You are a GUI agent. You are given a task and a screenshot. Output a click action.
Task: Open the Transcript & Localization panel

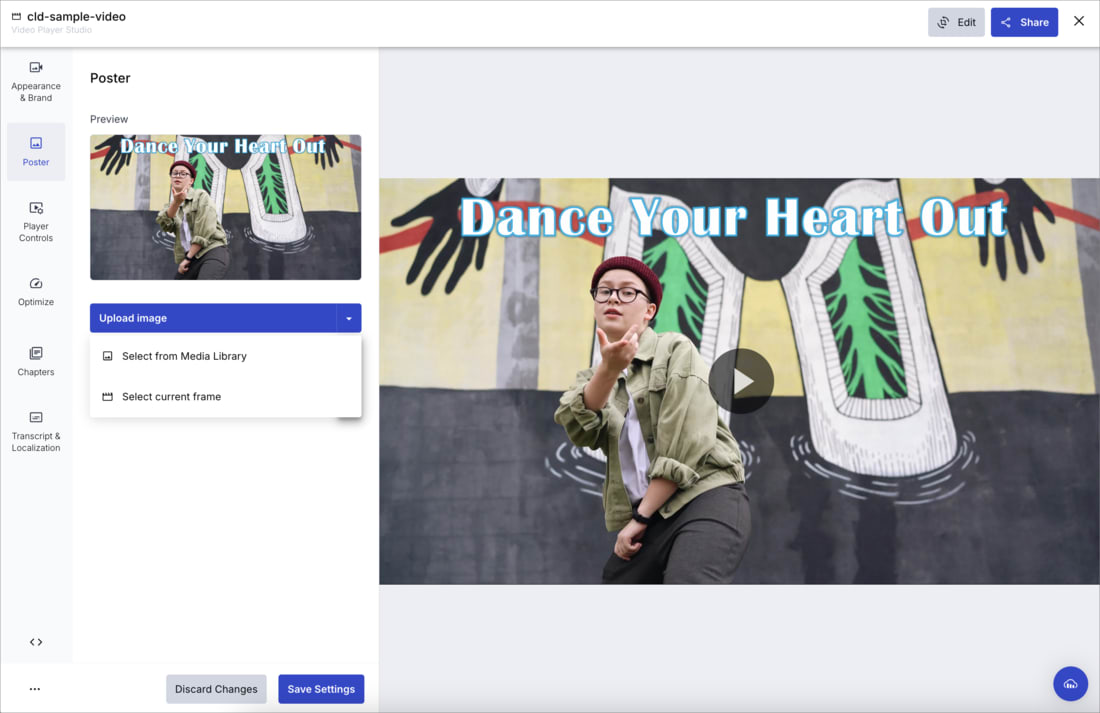click(x=36, y=432)
